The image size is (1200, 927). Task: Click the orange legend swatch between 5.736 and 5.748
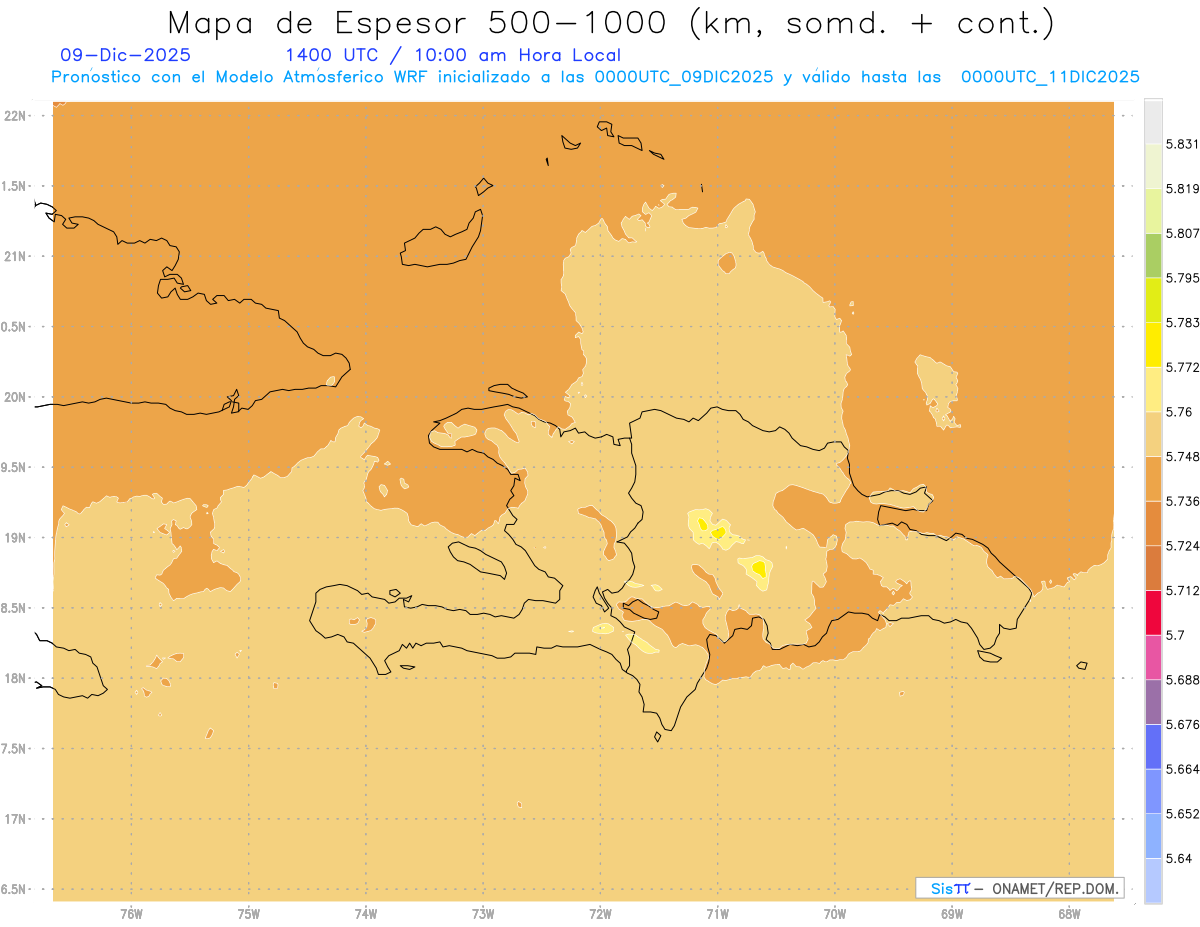(x=1153, y=478)
